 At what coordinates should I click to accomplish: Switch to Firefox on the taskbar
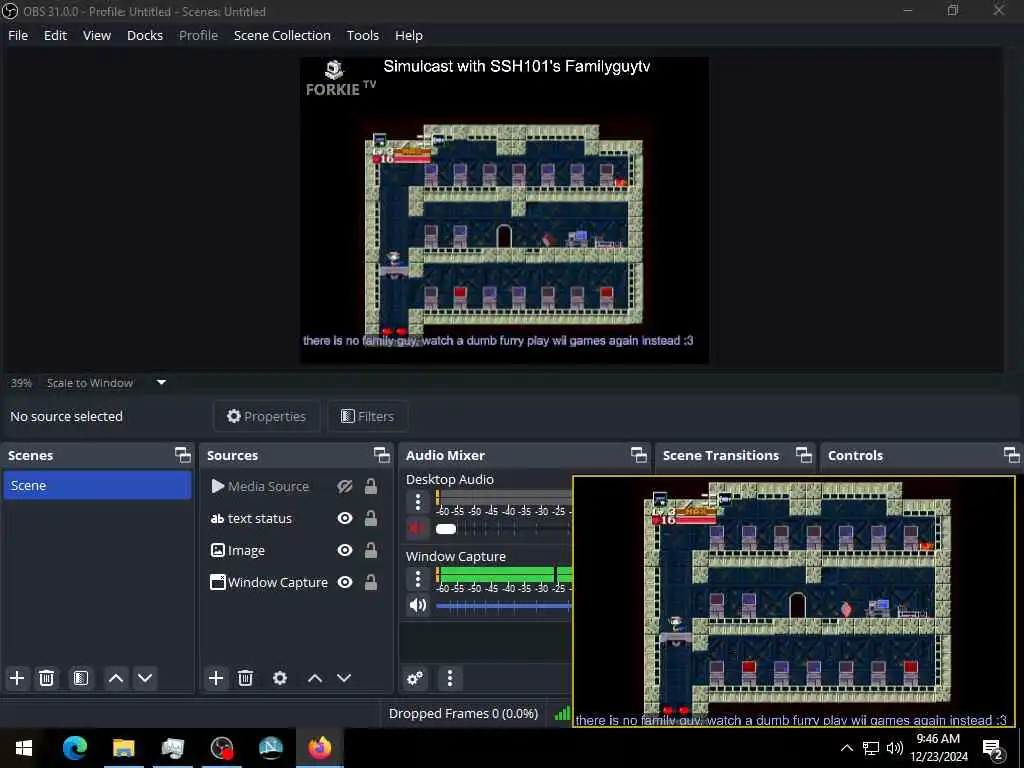point(319,748)
